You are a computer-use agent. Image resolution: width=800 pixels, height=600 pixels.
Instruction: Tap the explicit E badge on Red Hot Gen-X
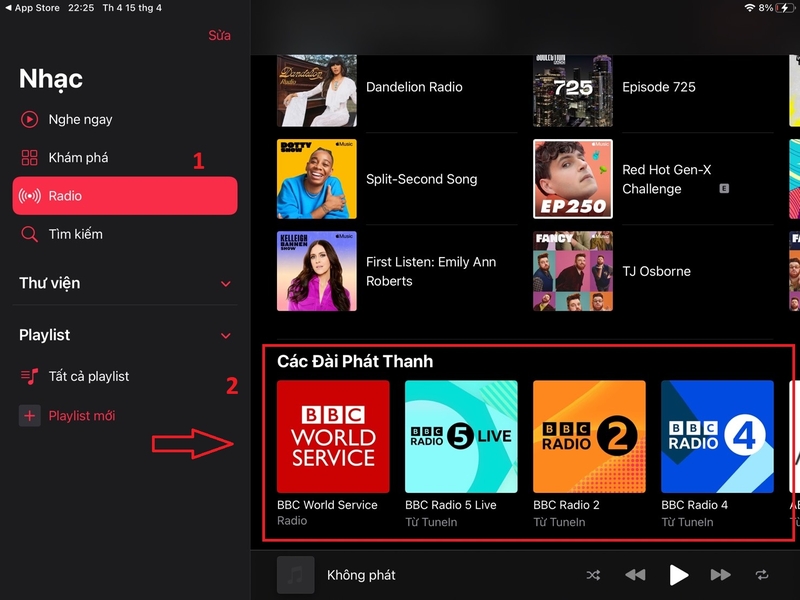point(724,189)
